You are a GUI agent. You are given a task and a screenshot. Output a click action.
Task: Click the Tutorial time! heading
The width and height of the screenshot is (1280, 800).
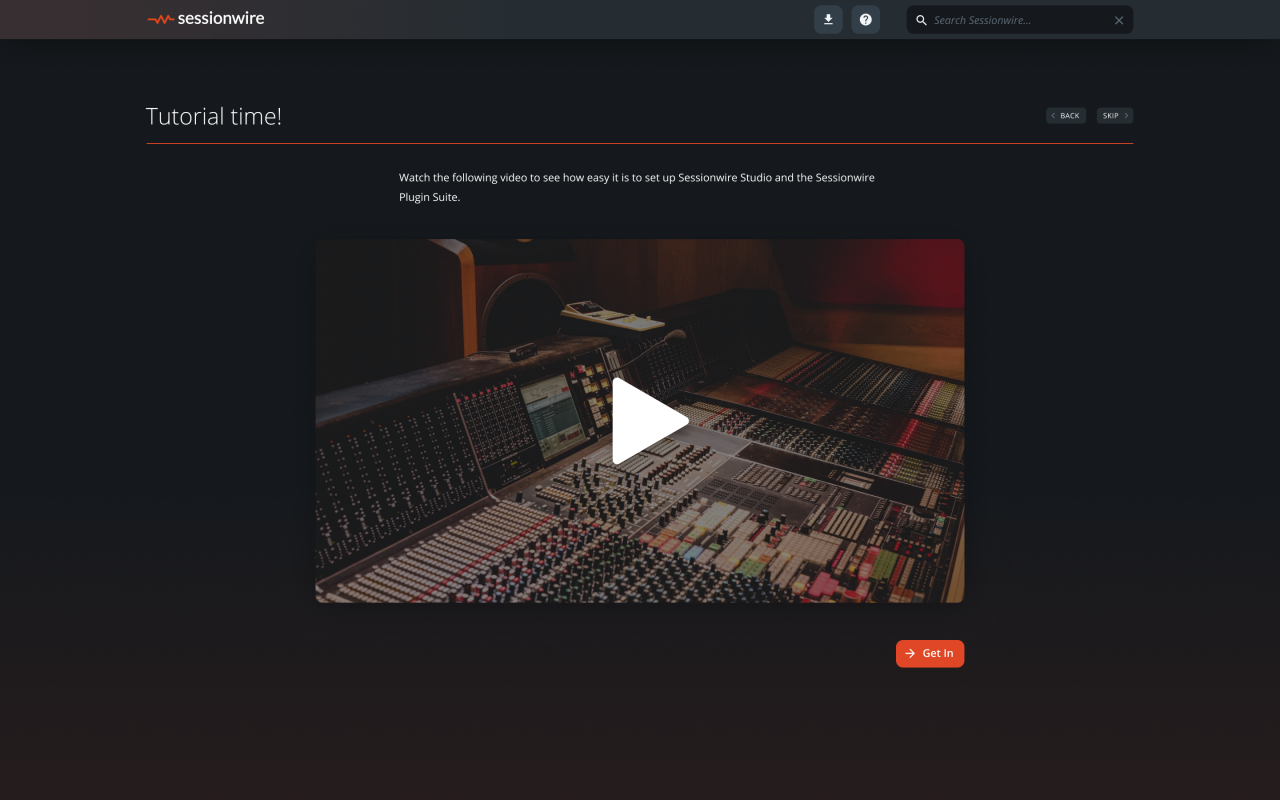(214, 116)
